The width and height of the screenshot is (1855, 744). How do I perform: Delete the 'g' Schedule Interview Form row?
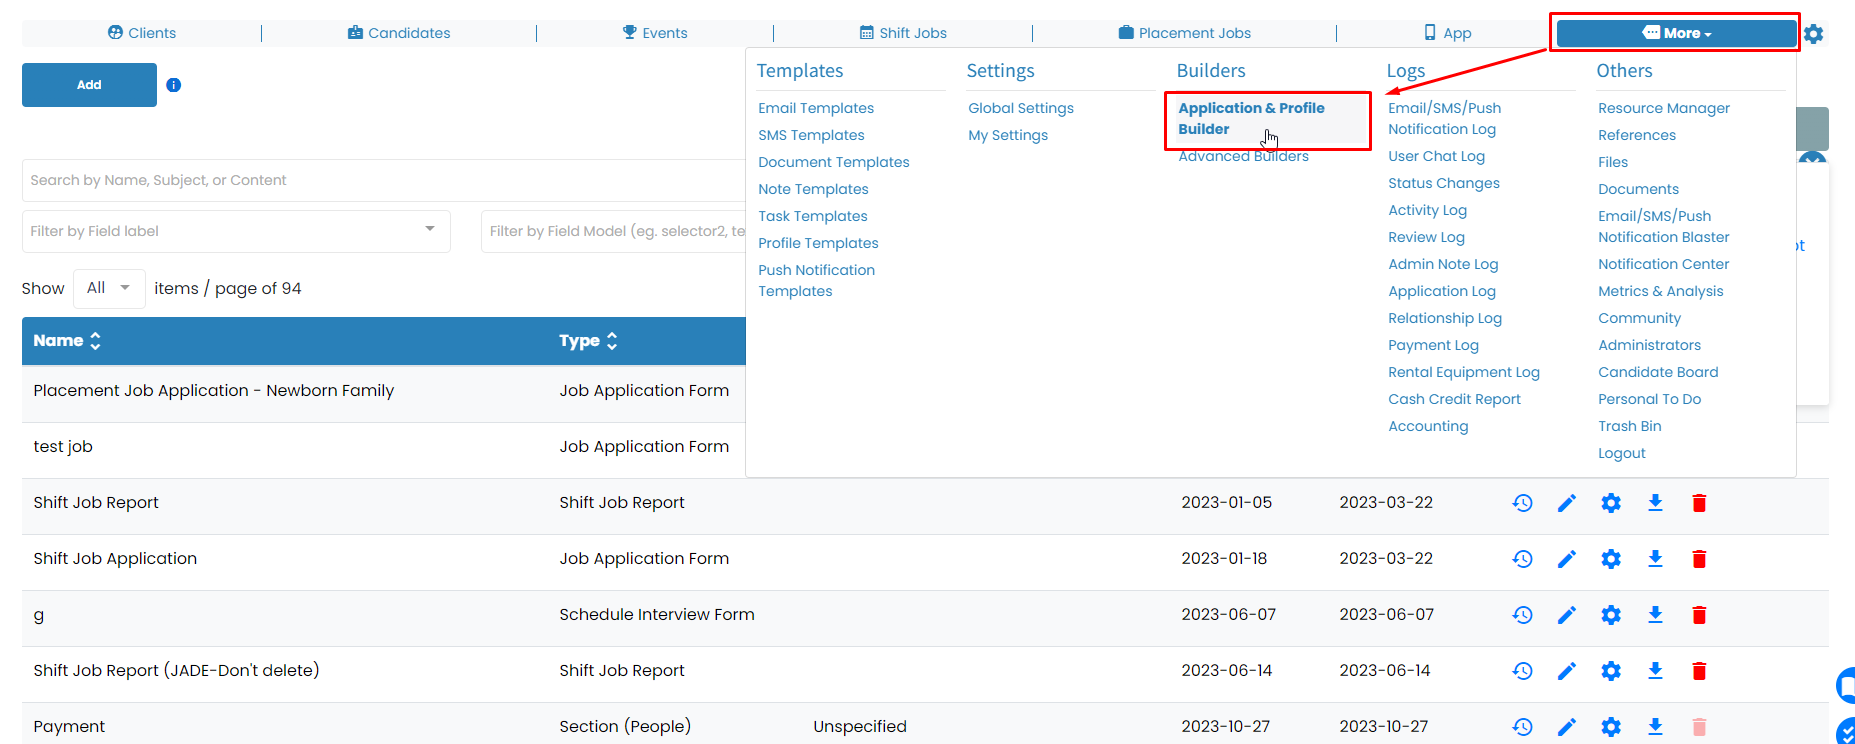click(1699, 615)
